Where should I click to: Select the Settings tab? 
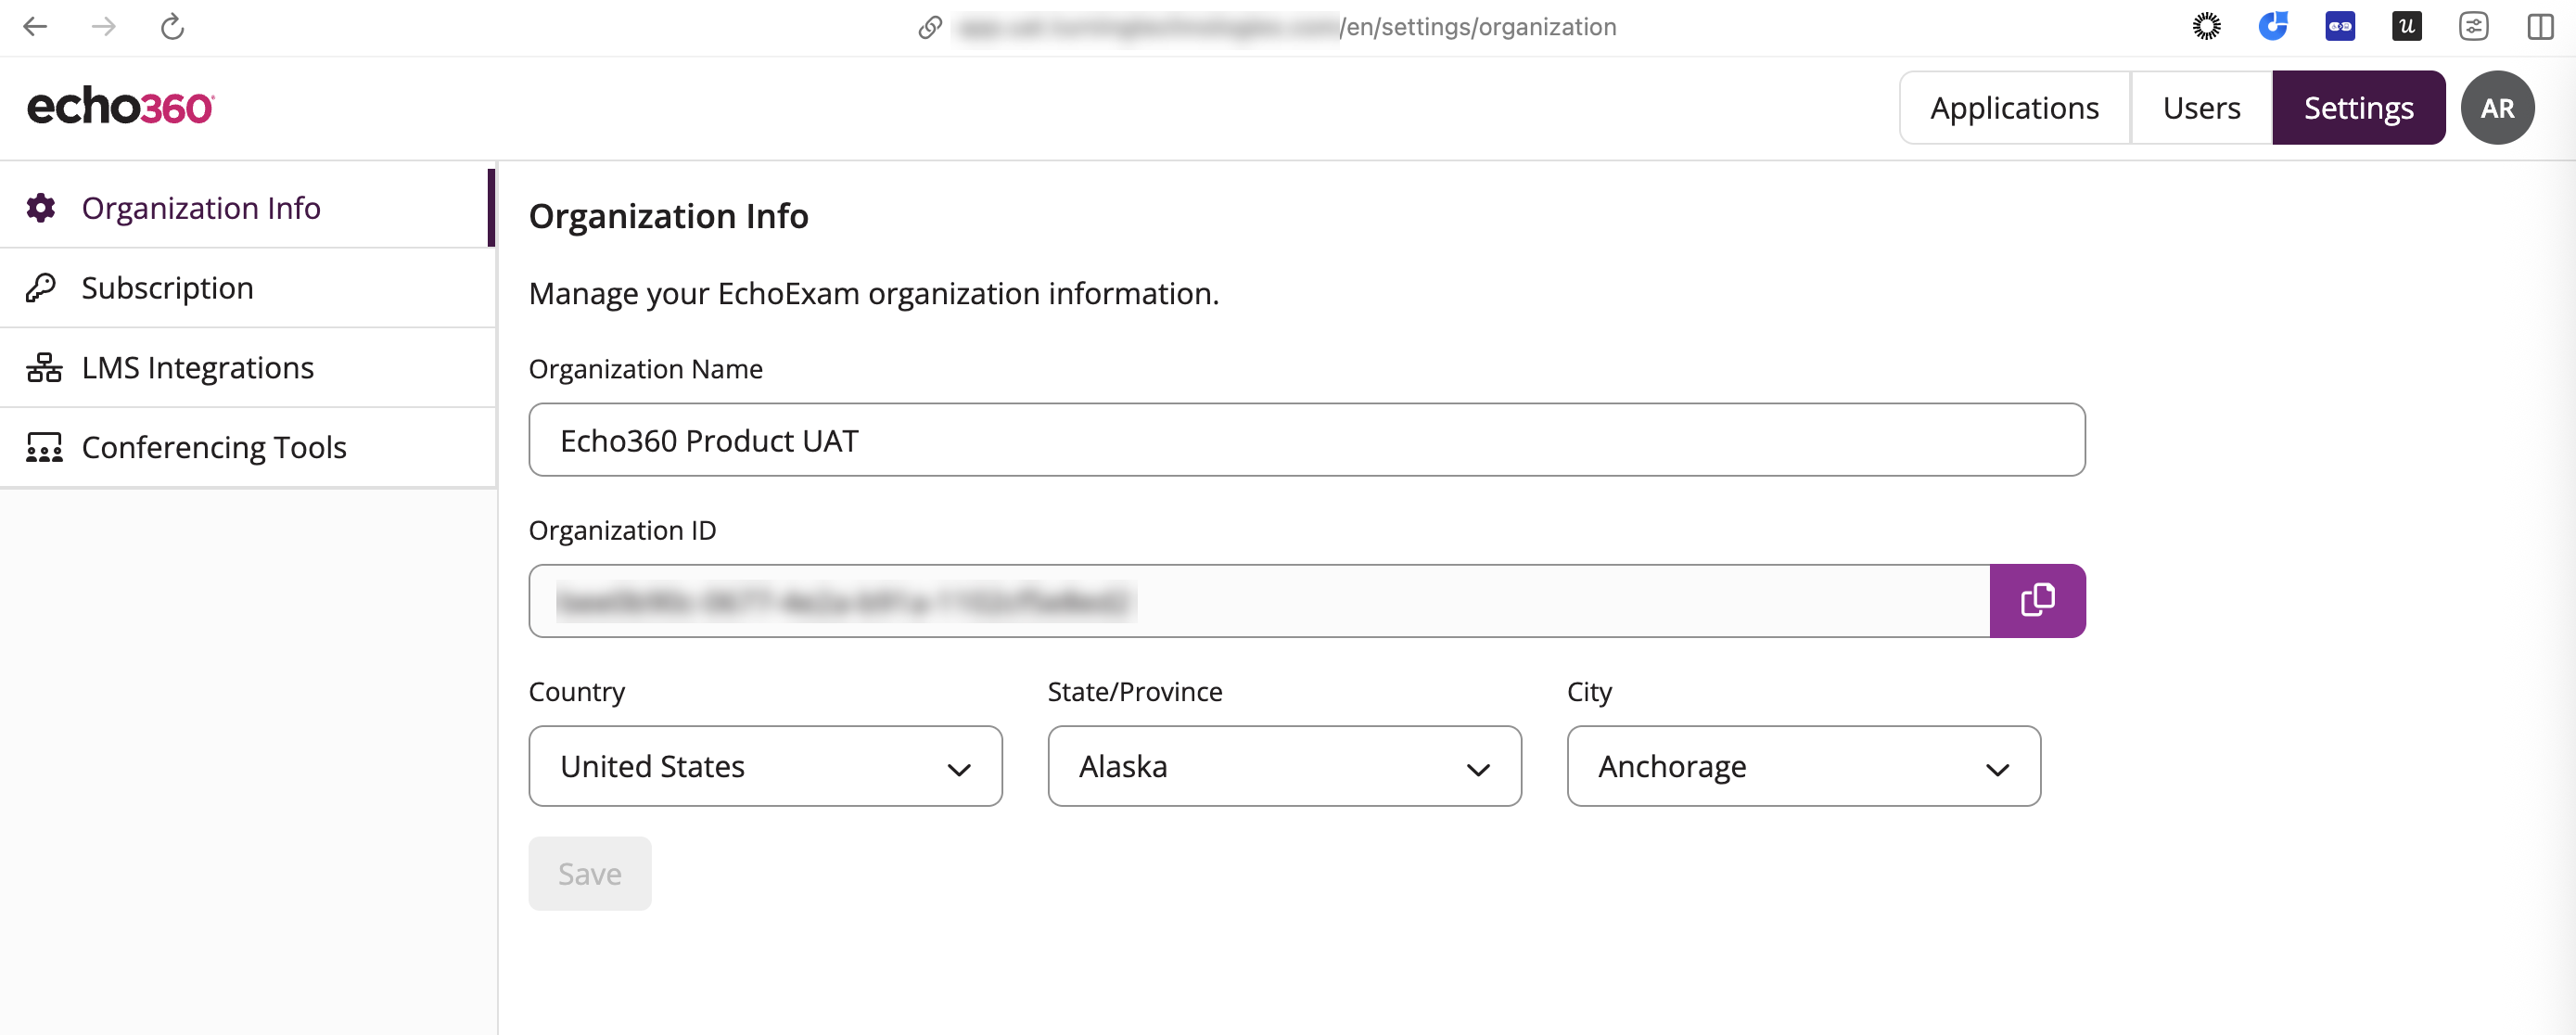(x=2359, y=108)
